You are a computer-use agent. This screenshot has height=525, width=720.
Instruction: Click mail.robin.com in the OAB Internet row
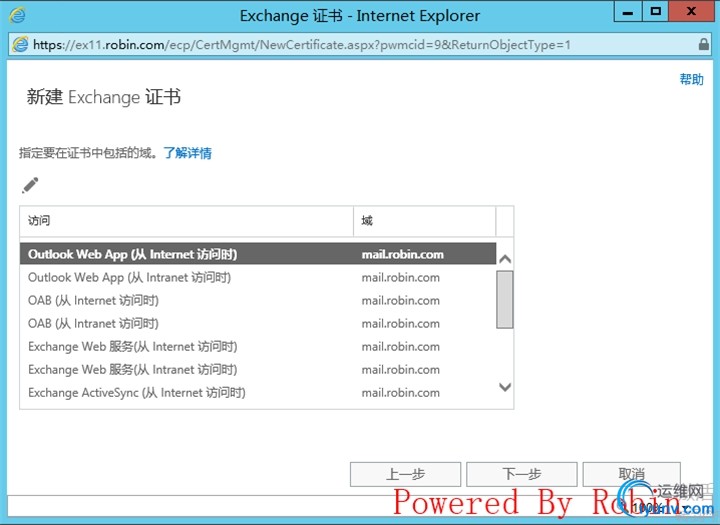click(400, 300)
